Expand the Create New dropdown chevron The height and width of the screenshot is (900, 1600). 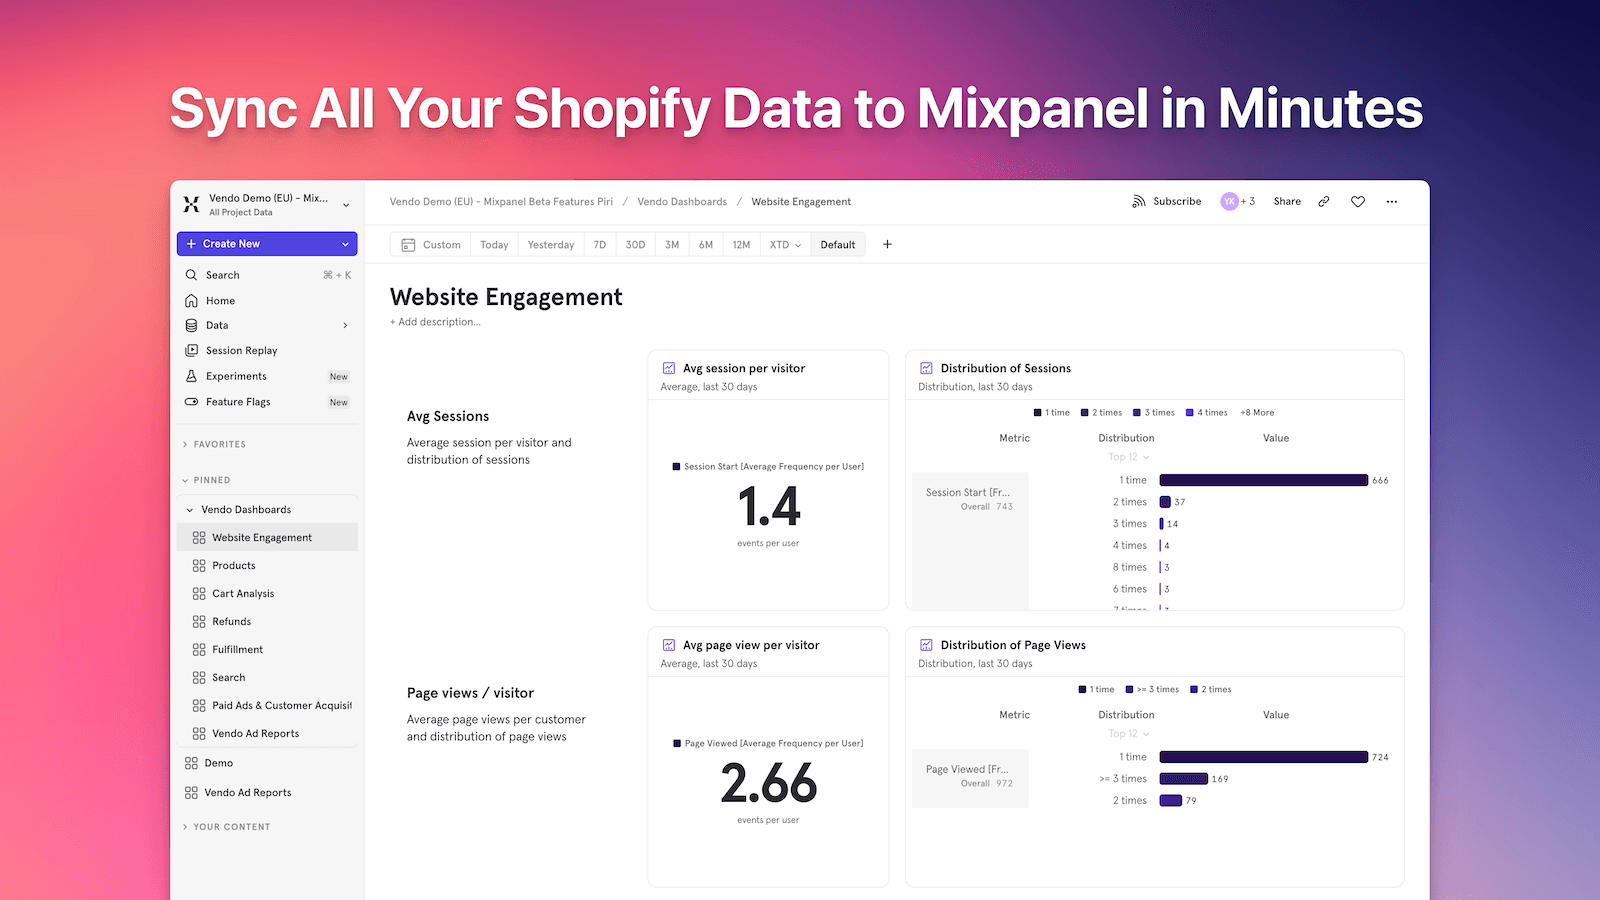tap(344, 243)
